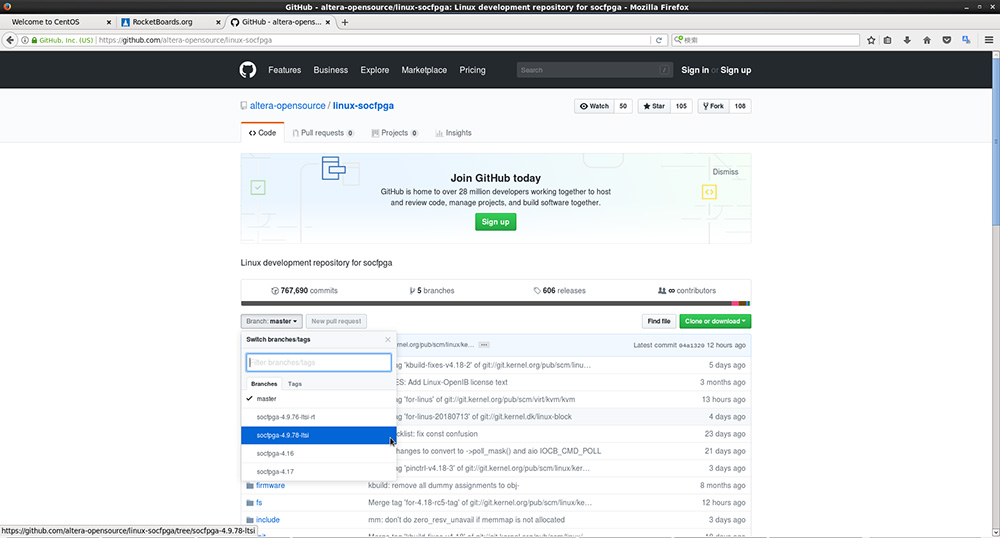Screen dimensions: 1000x538
Task: Save page to Pocket icon
Action: (946, 40)
